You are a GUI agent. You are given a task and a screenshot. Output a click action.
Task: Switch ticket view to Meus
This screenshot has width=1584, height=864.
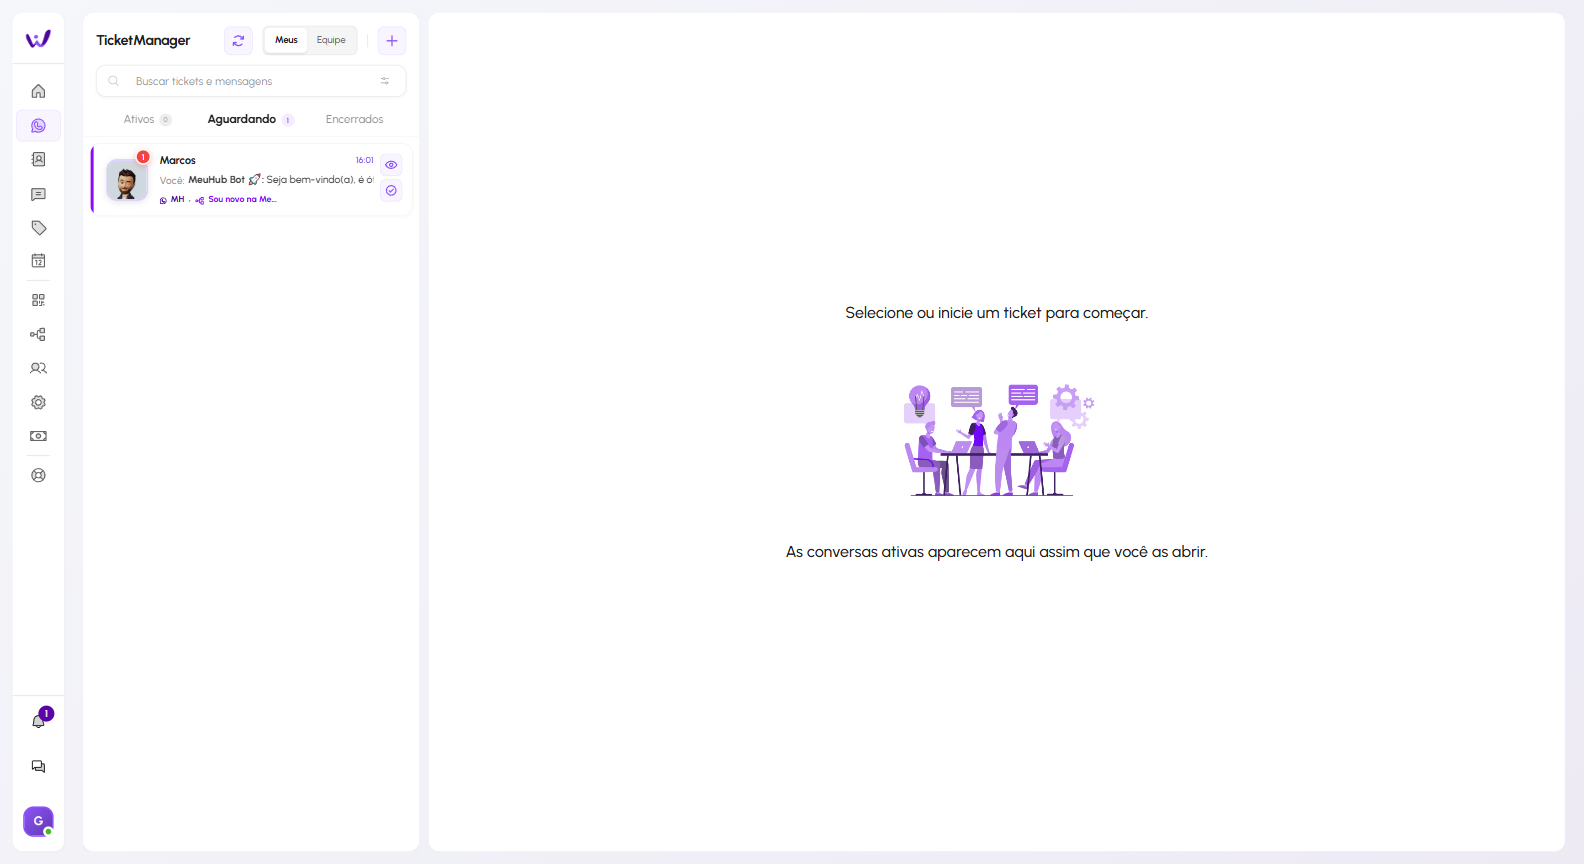pyautogui.click(x=286, y=40)
